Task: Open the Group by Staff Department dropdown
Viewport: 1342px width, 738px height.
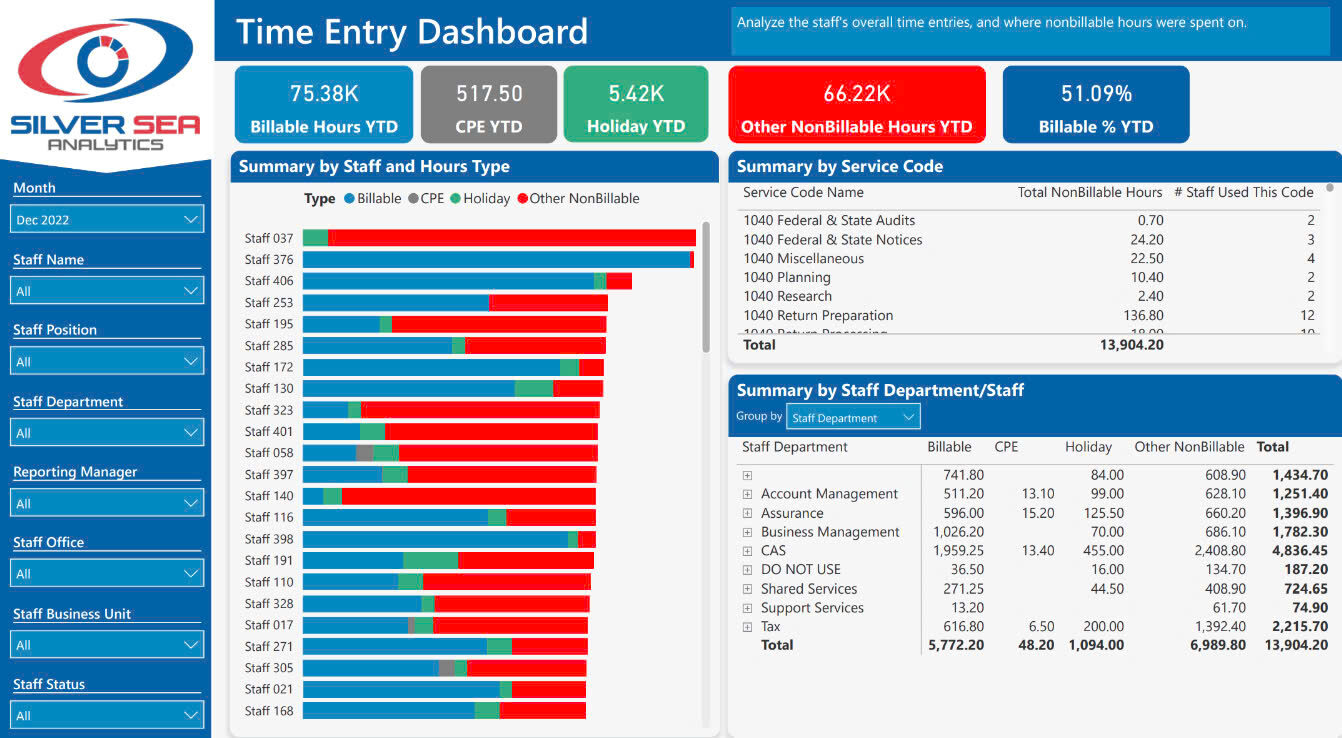Action: point(853,418)
